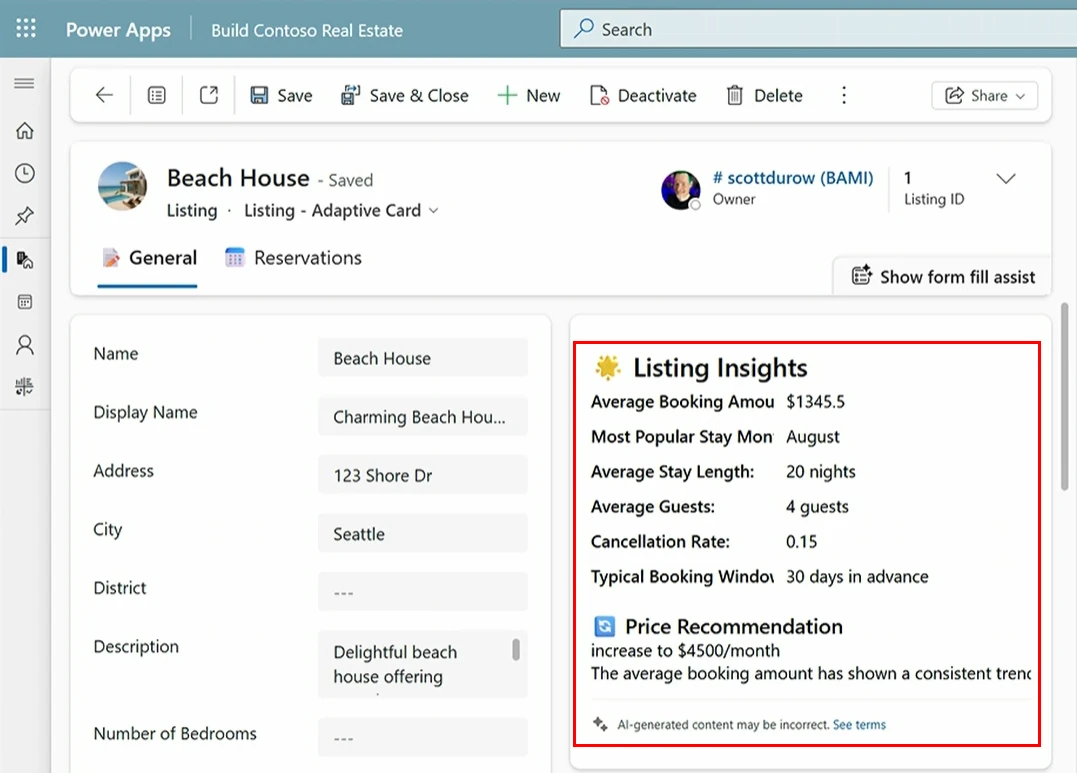Click the Search box in header
This screenshot has width=1077, height=773.
815,30
